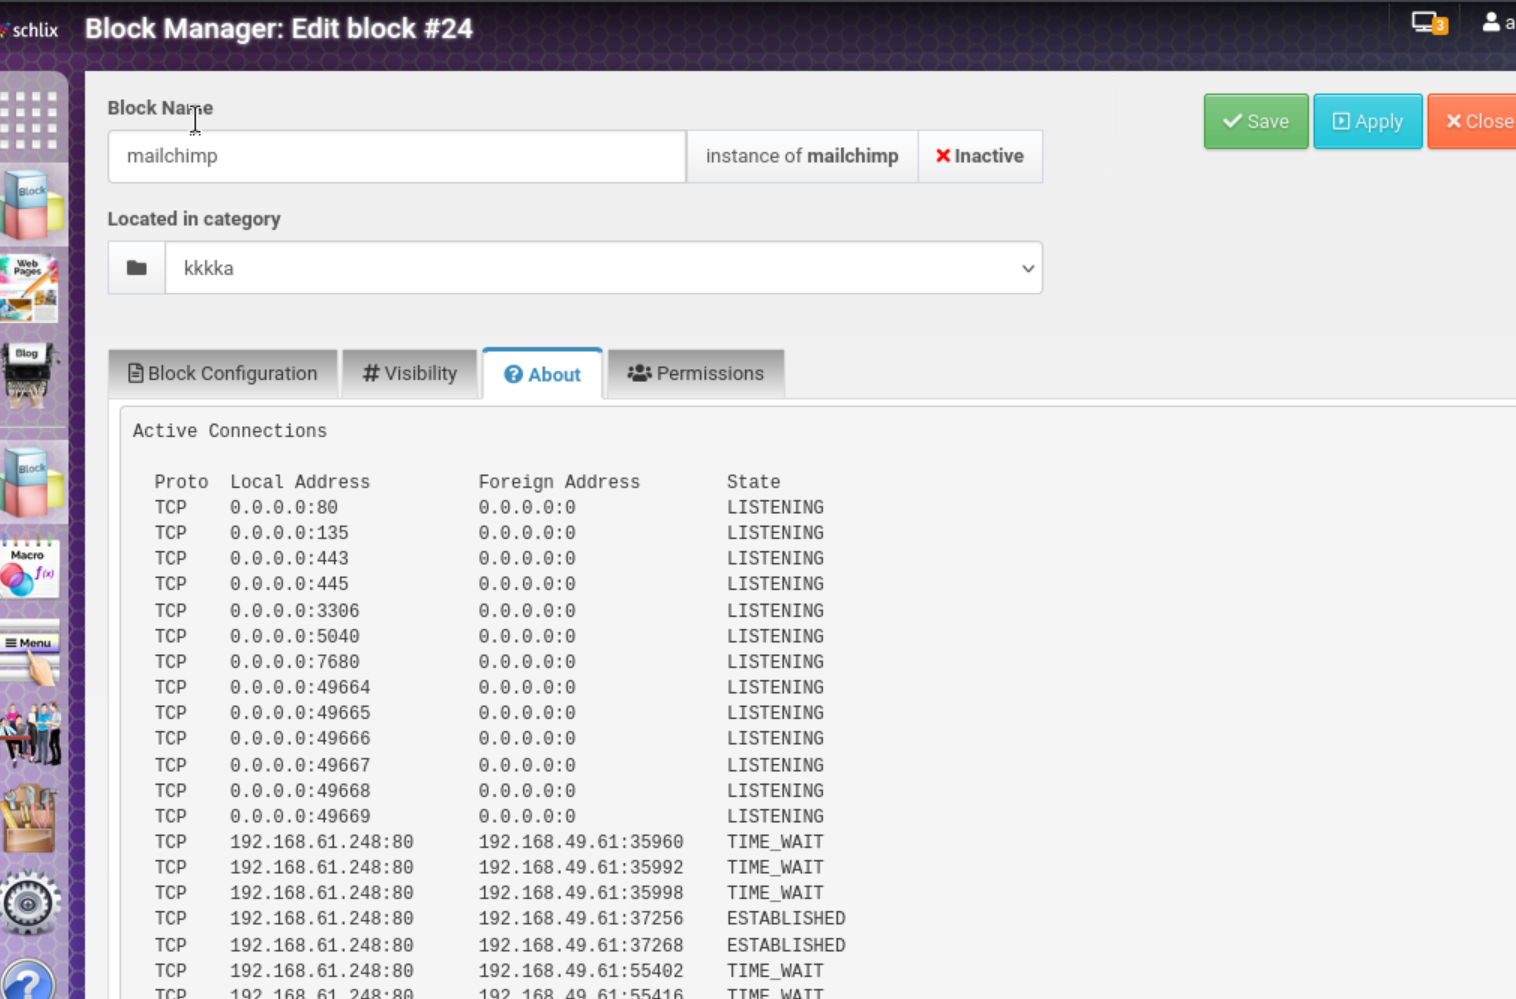Open the Permissions tab
This screenshot has width=1516, height=999.
pos(696,374)
